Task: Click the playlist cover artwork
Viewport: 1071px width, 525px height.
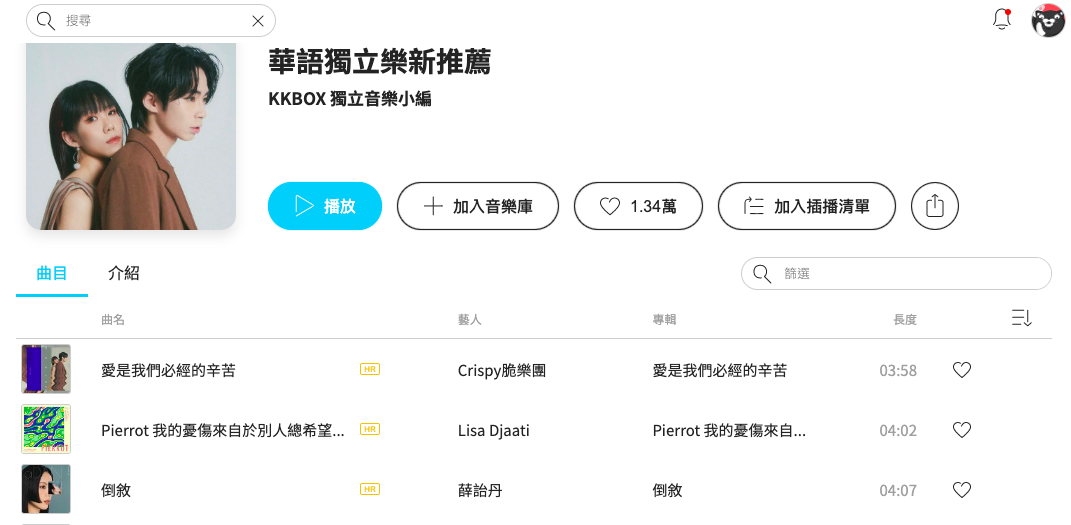Action: coord(131,135)
